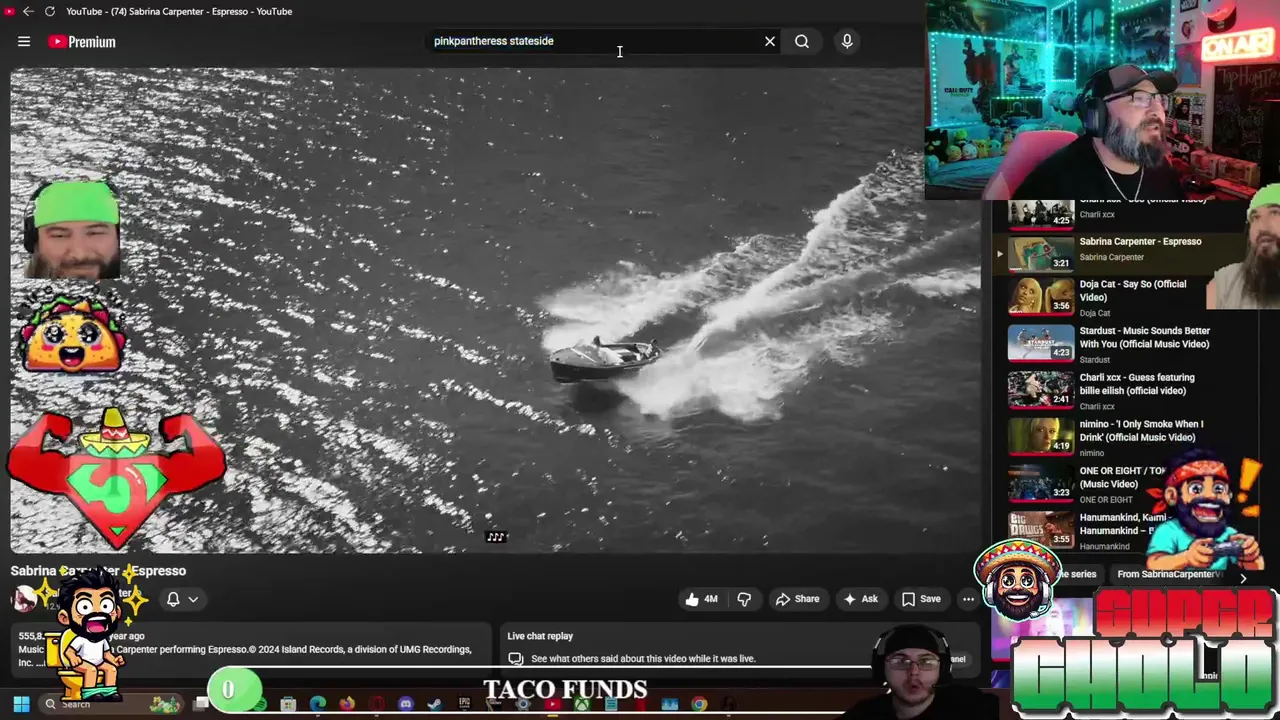Image resolution: width=1280 pixels, height=720 pixels.
Task: Open the nimino video thumbnail
Action: click(x=1041, y=437)
